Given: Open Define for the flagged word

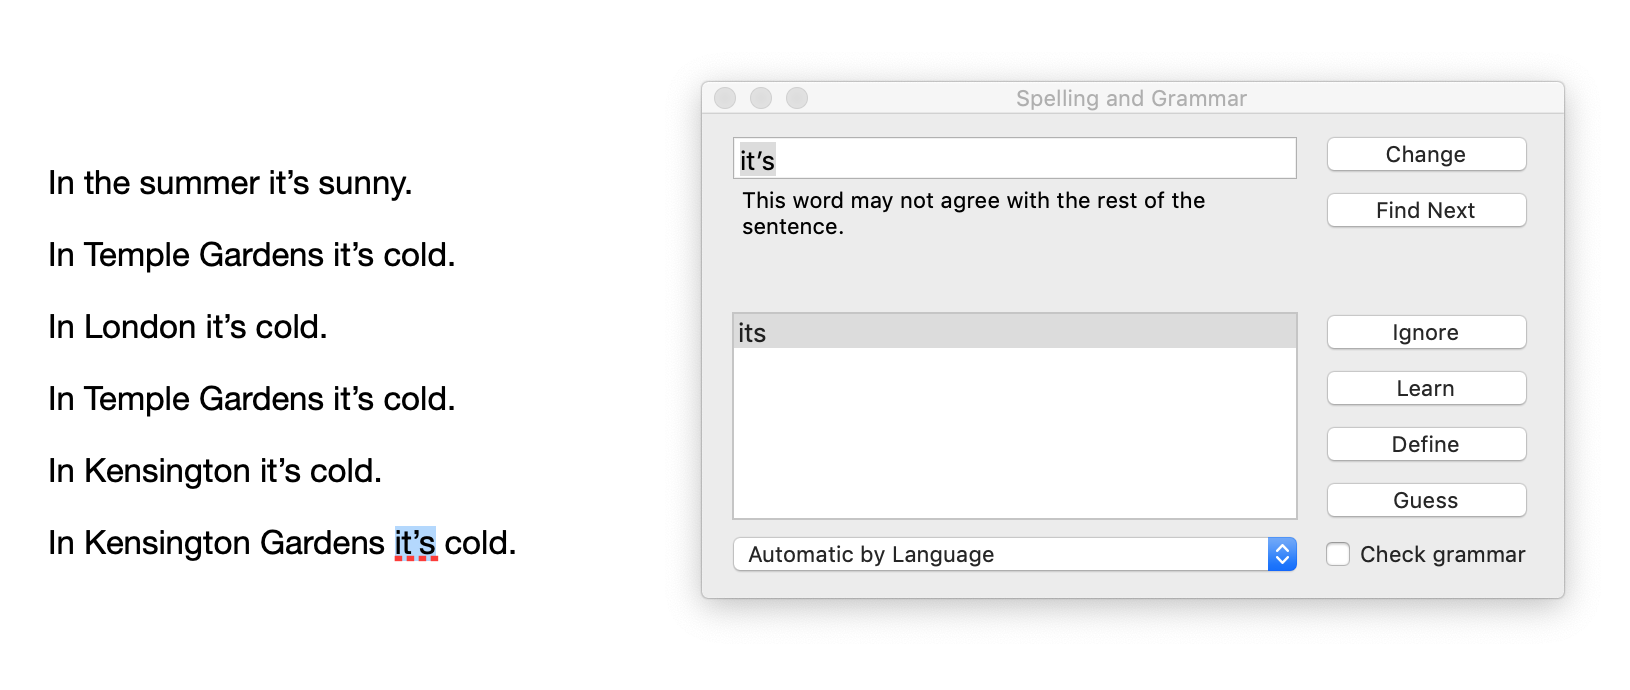Looking at the screenshot, I should pyautogui.click(x=1426, y=445).
